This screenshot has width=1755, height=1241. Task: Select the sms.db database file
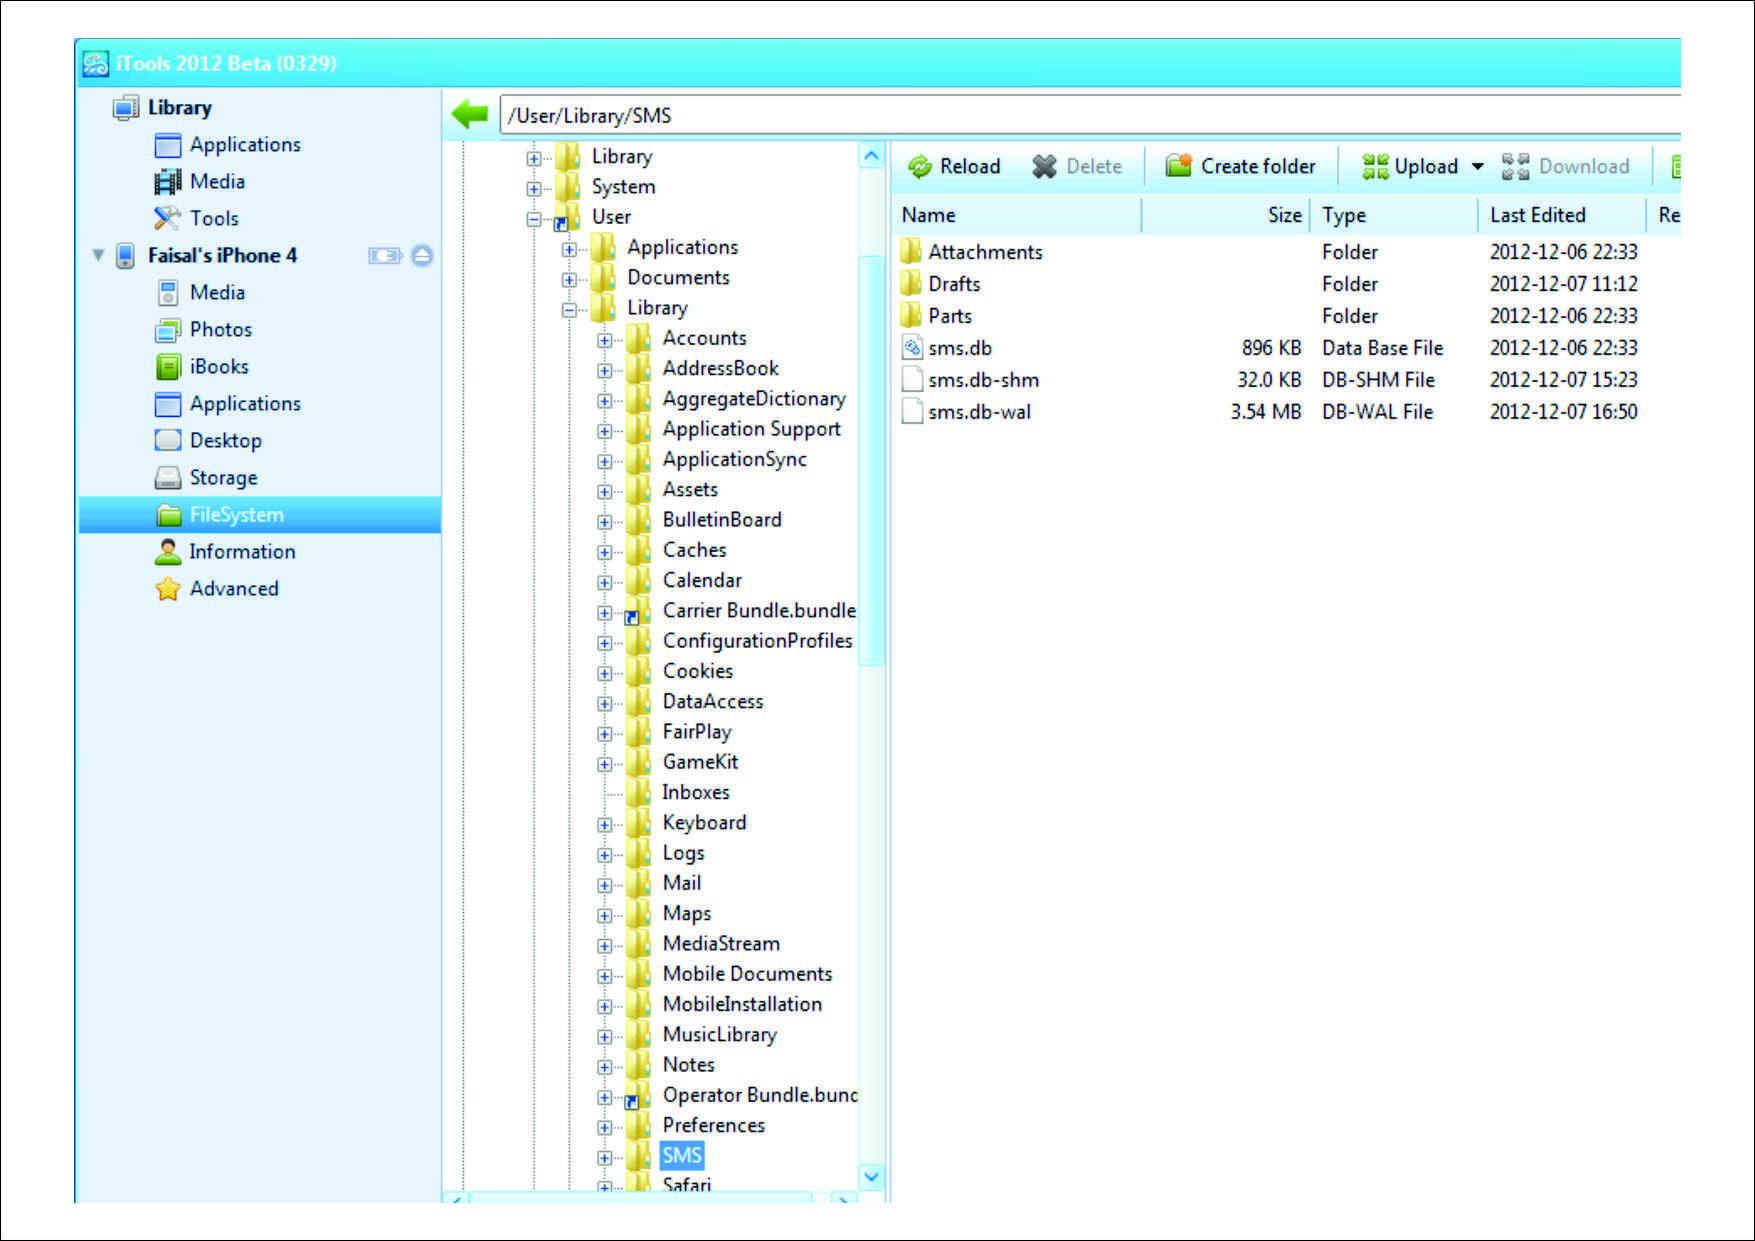960,349
